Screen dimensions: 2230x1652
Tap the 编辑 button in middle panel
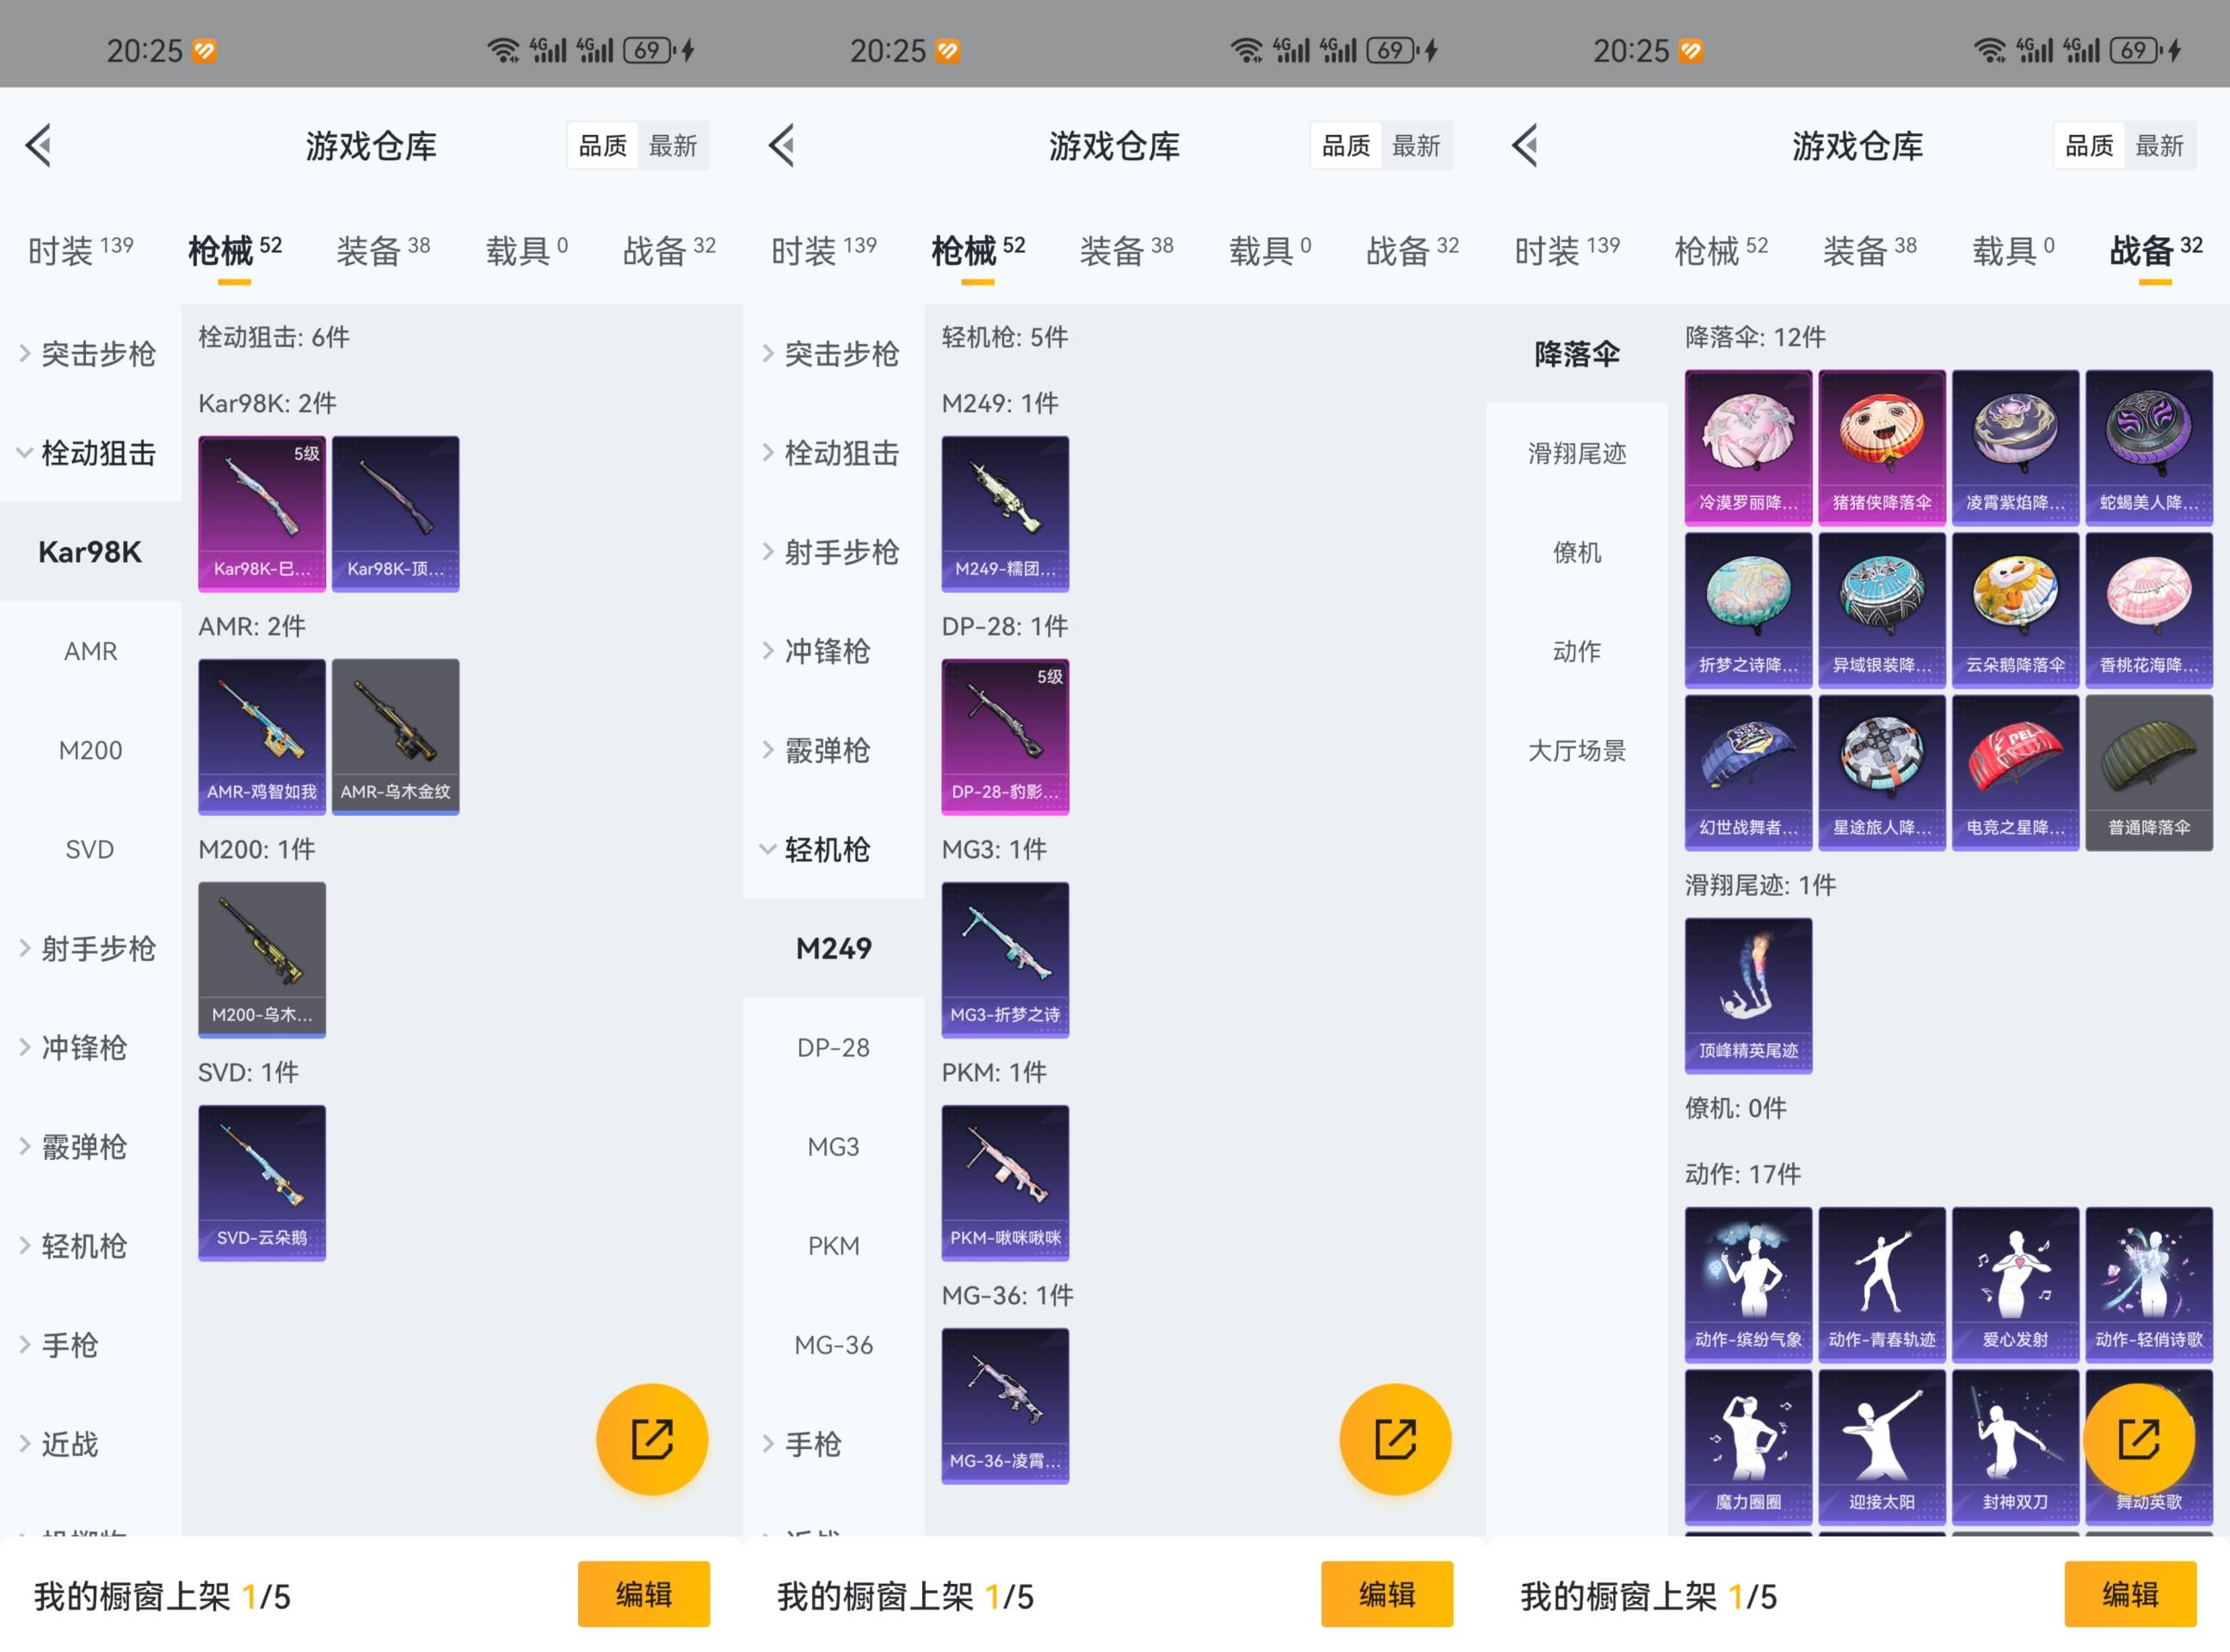pos(1386,1594)
